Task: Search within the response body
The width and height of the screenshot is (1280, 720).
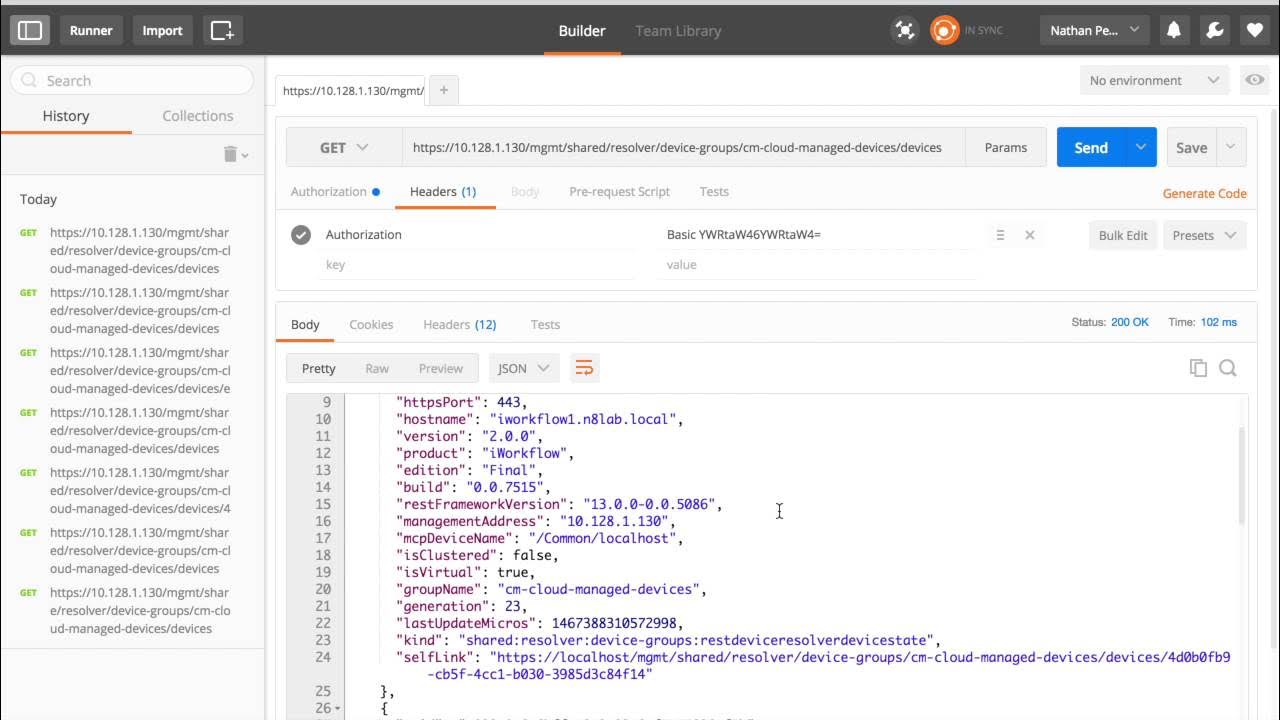Action: (1228, 368)
